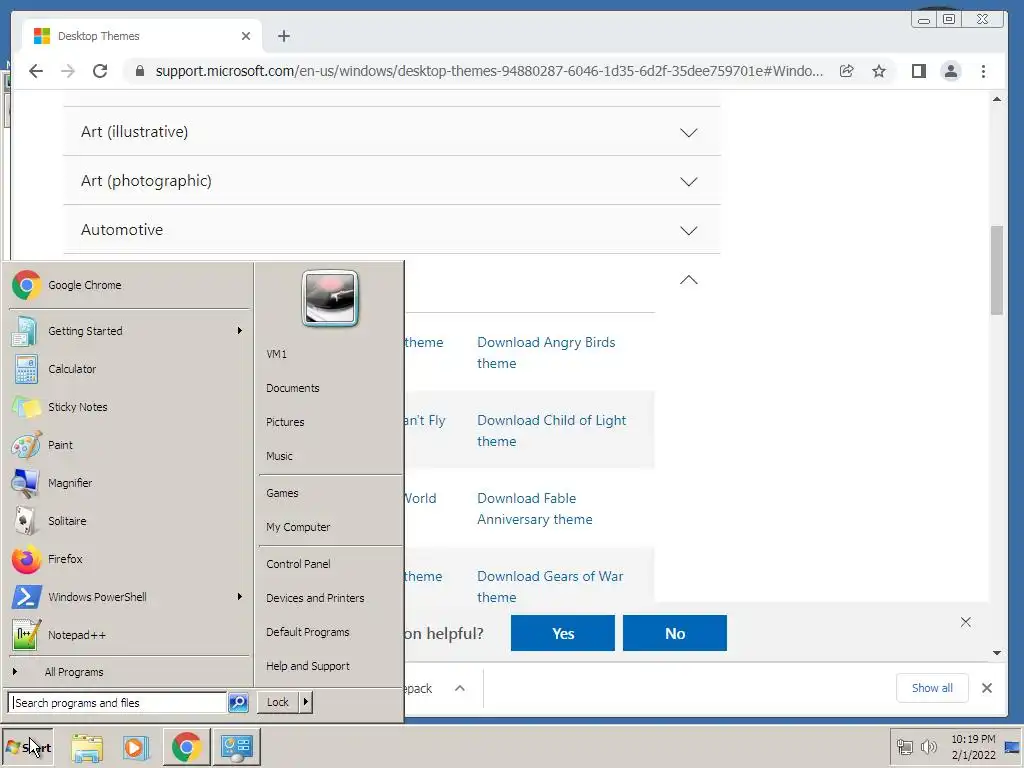This screenshot has height=768, width=1024.
Task: Expand Art (illustrative) section
Action: (392, 132)
